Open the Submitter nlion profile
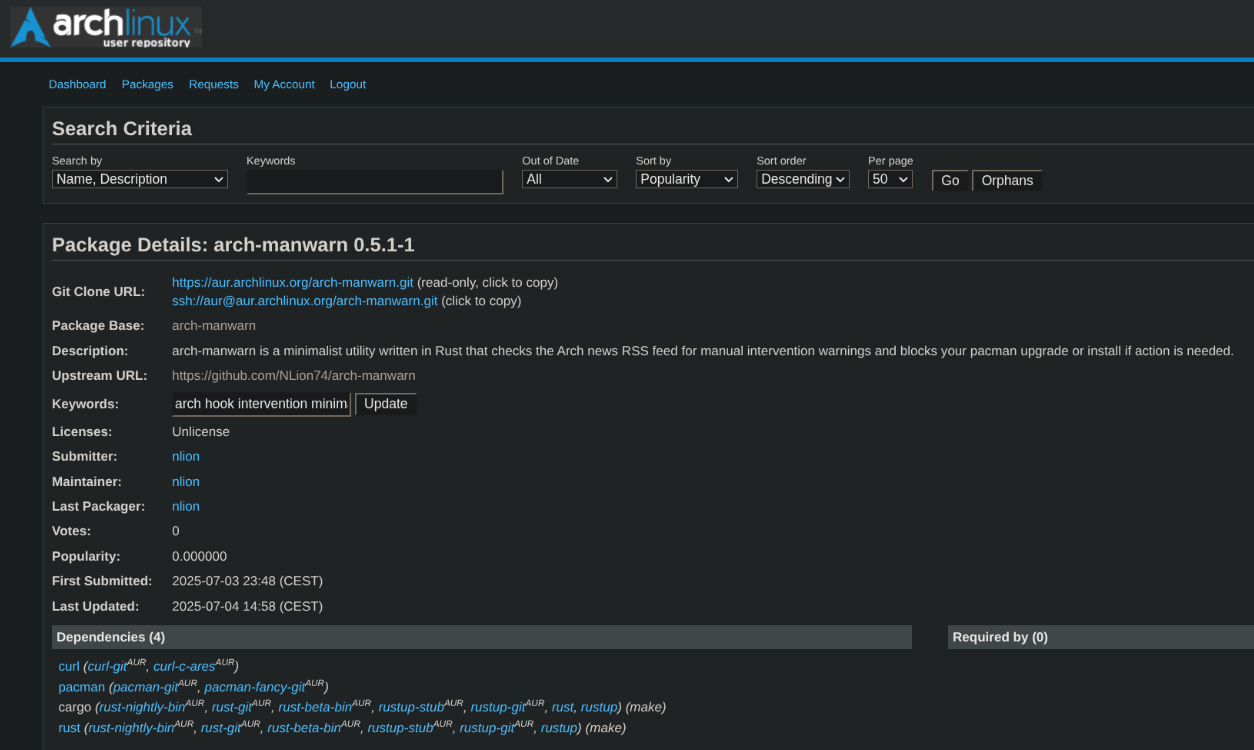1254x750 pixels. 186,457
